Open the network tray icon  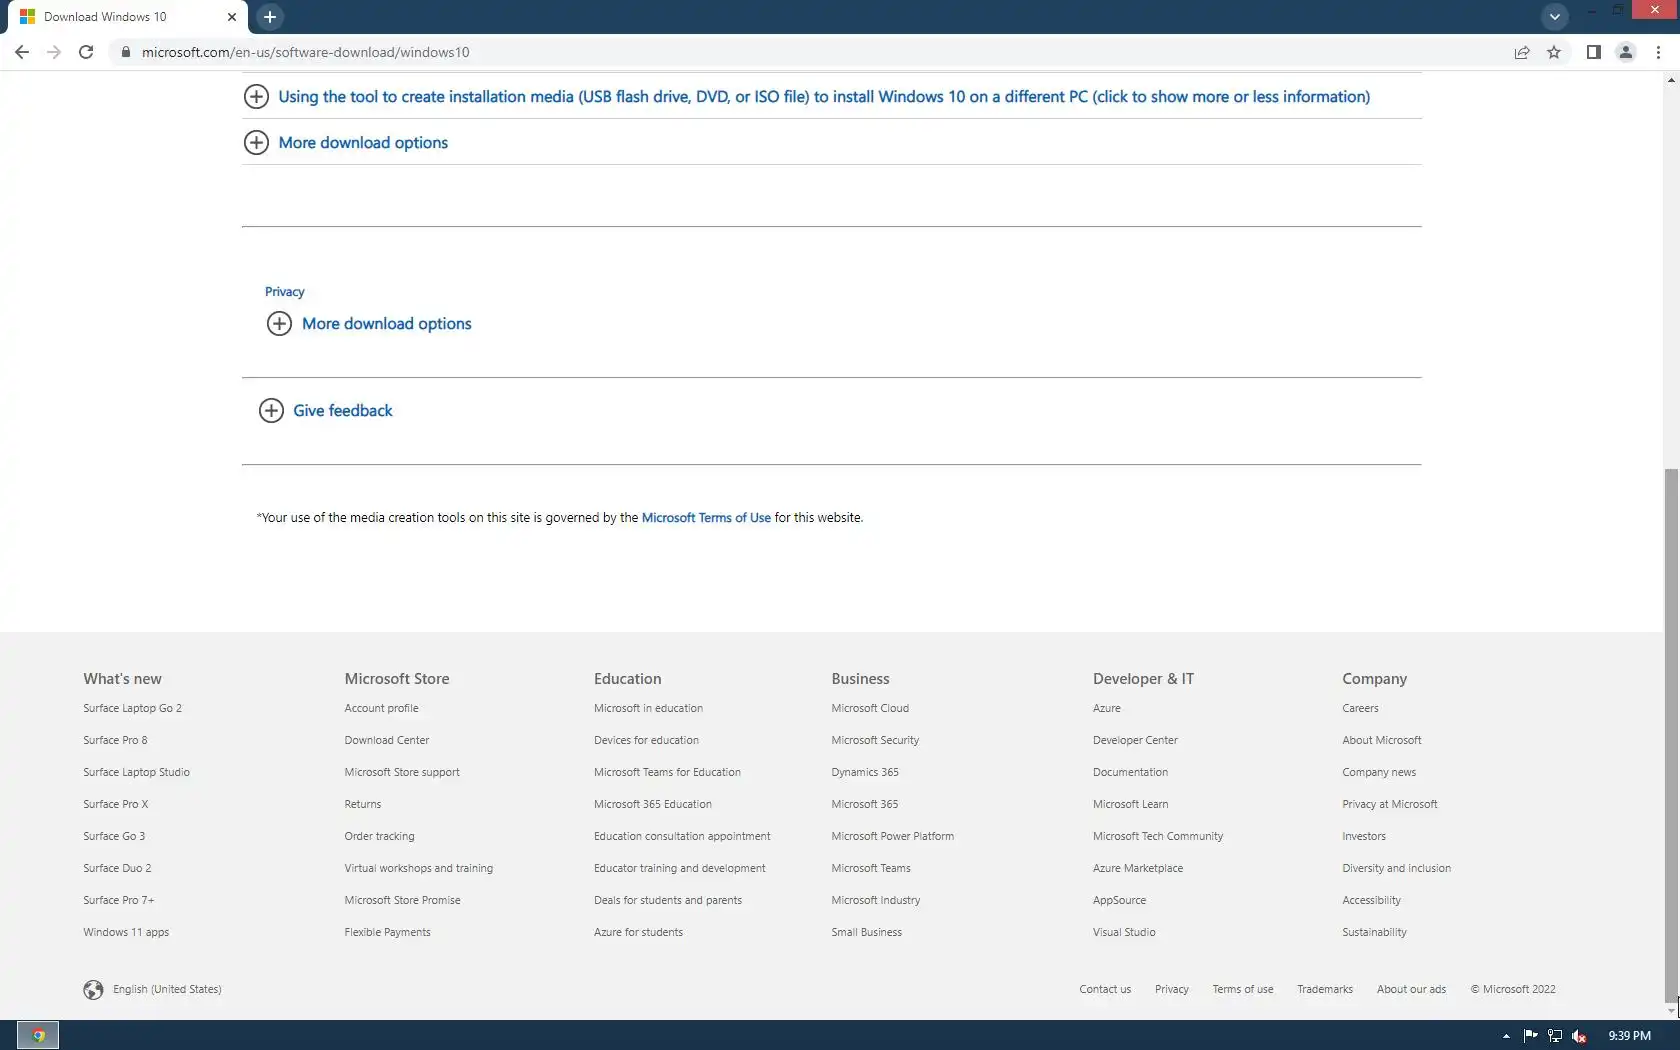[x=1555, y=1036]
